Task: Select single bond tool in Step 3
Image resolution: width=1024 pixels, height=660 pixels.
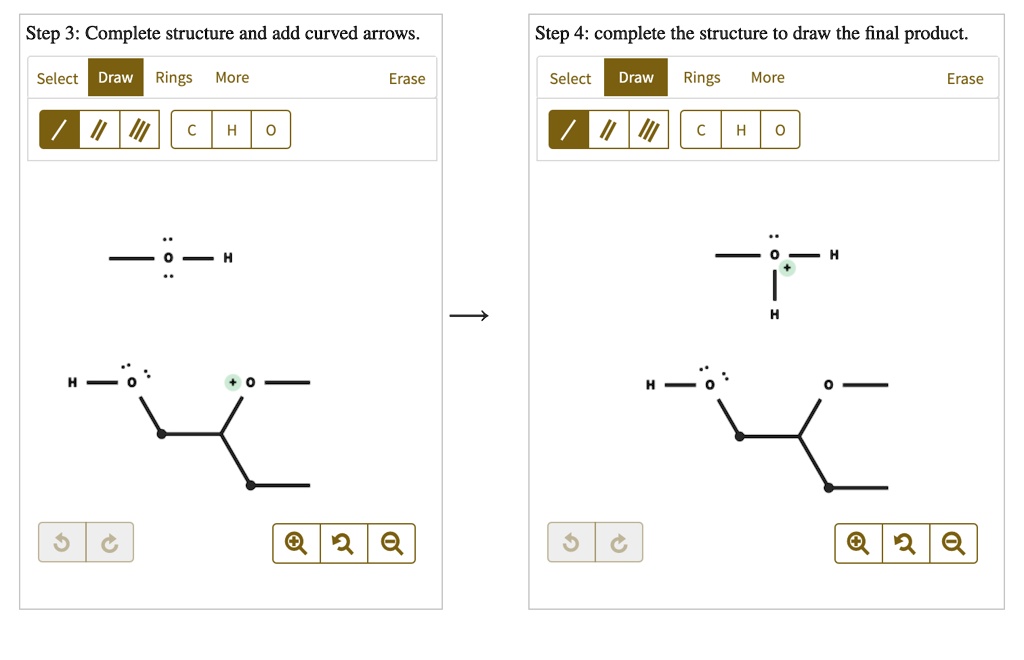Action: coord(59,129)
